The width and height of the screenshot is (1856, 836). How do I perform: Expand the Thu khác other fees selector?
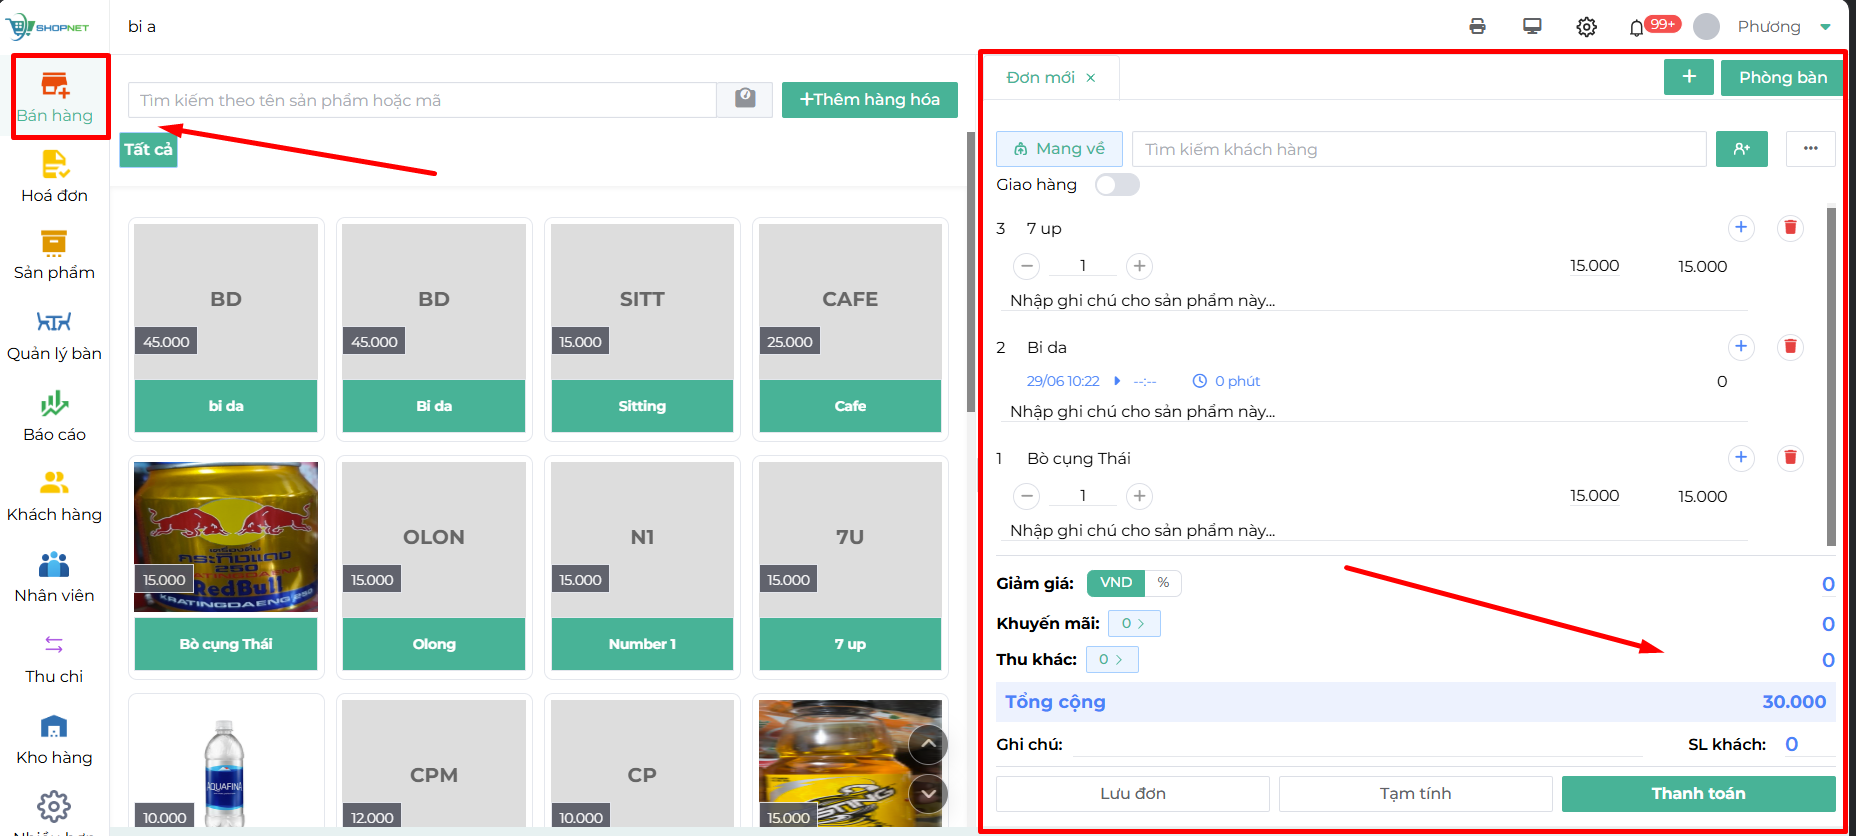[x=1112, y=659]
